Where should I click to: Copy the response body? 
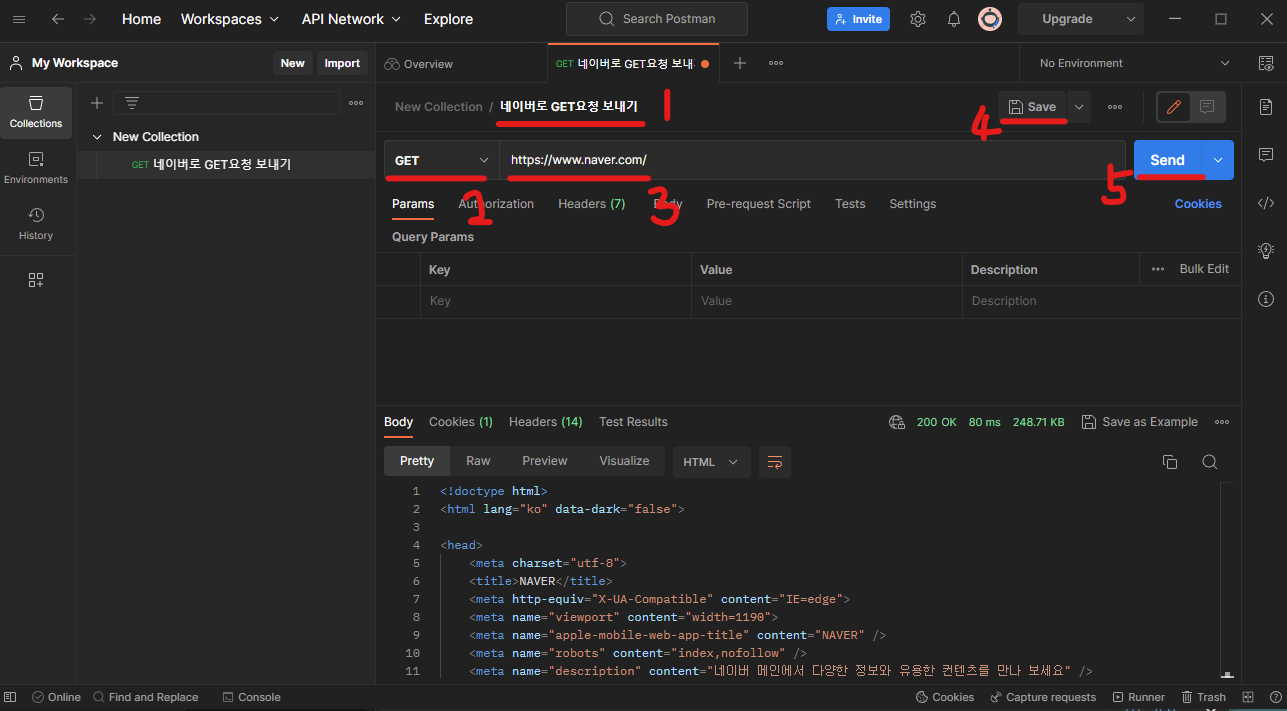[1170, 462]
